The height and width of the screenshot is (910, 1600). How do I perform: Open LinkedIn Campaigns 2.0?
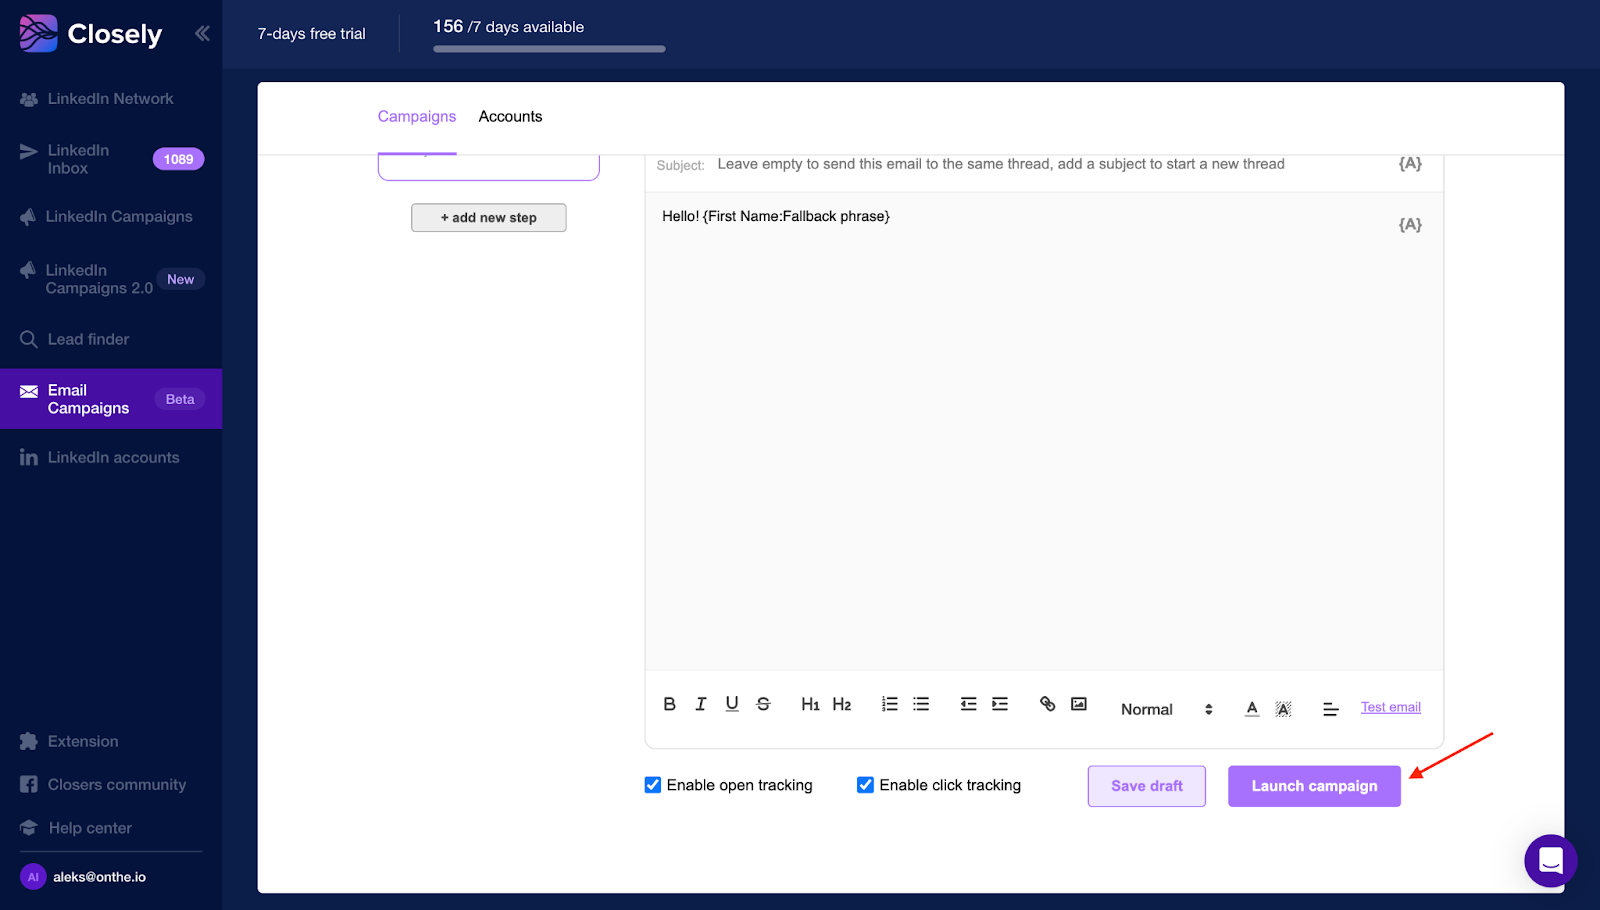tap(111, 279)
